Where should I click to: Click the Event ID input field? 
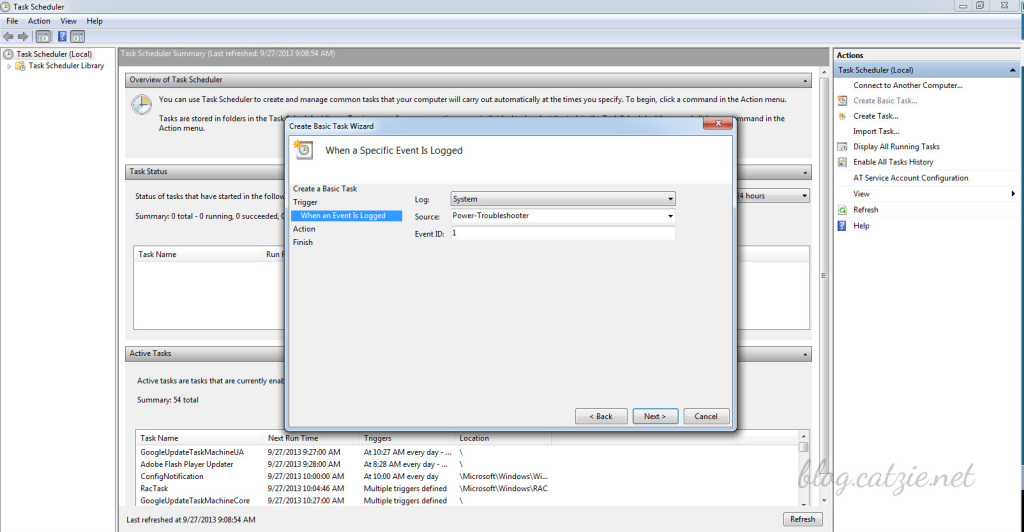[x=563, y=233]
